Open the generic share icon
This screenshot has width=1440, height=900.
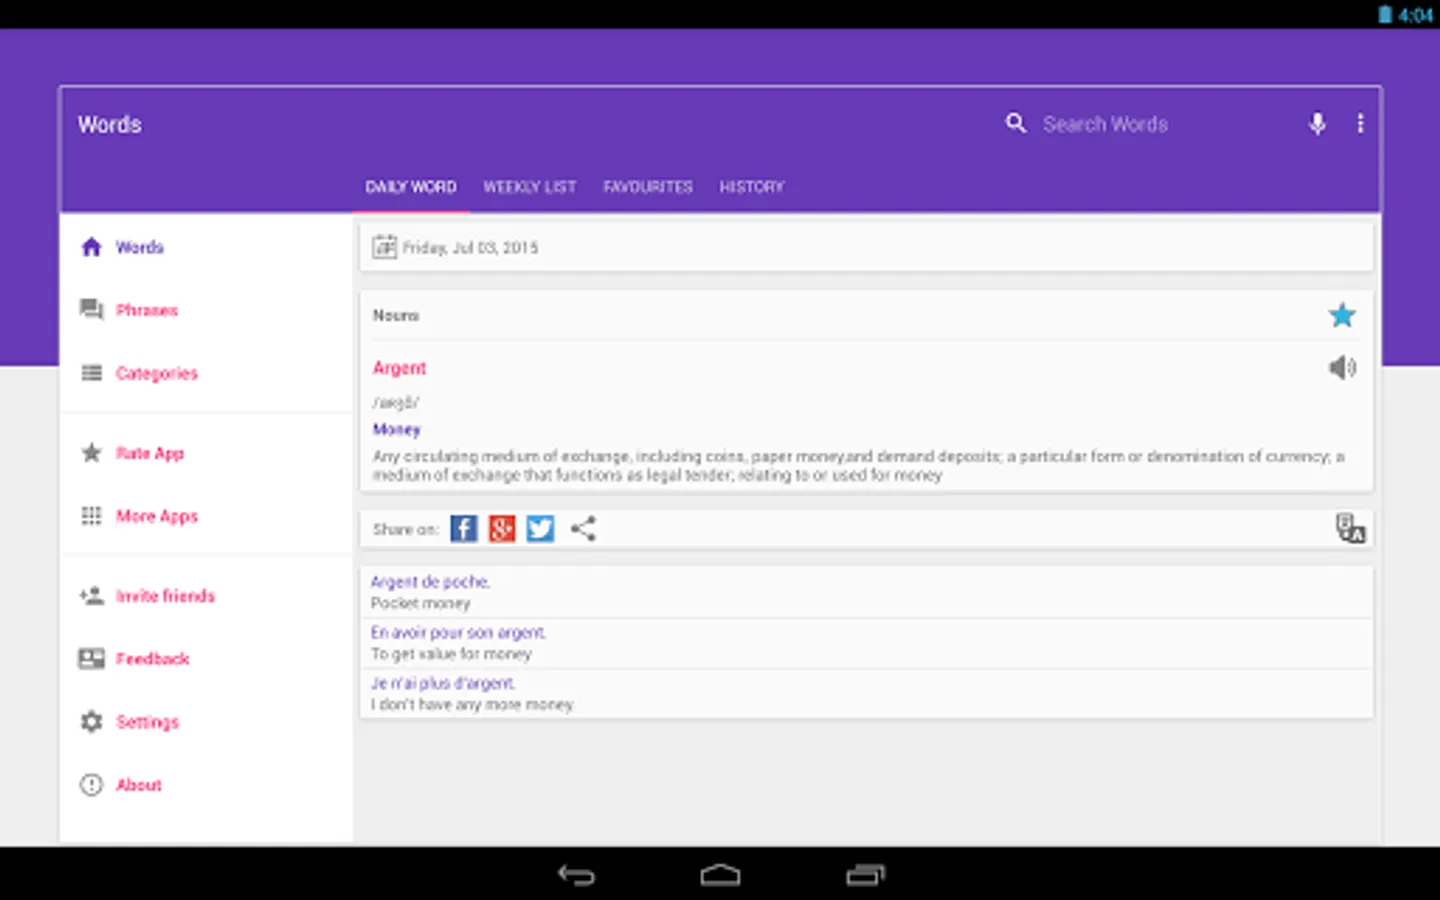583,528
